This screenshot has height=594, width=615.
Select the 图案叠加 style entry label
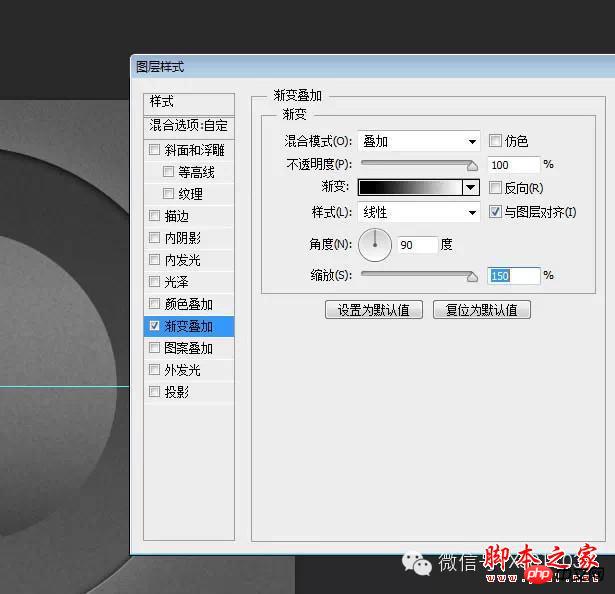189,348
